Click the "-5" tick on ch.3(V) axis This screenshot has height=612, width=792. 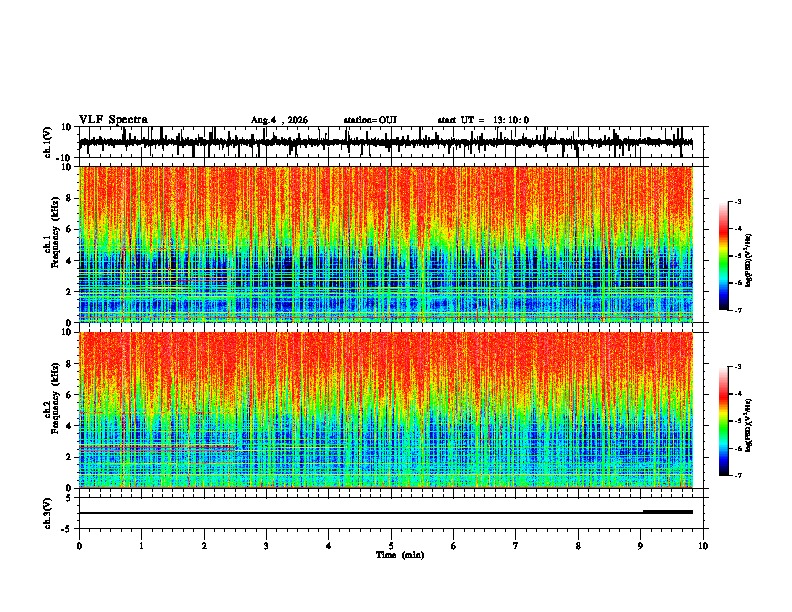click(68, 529)
